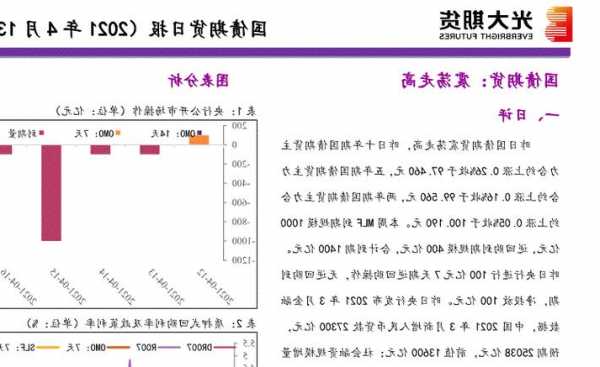Click the orange bar above 2021-04-12

[199, 140]
